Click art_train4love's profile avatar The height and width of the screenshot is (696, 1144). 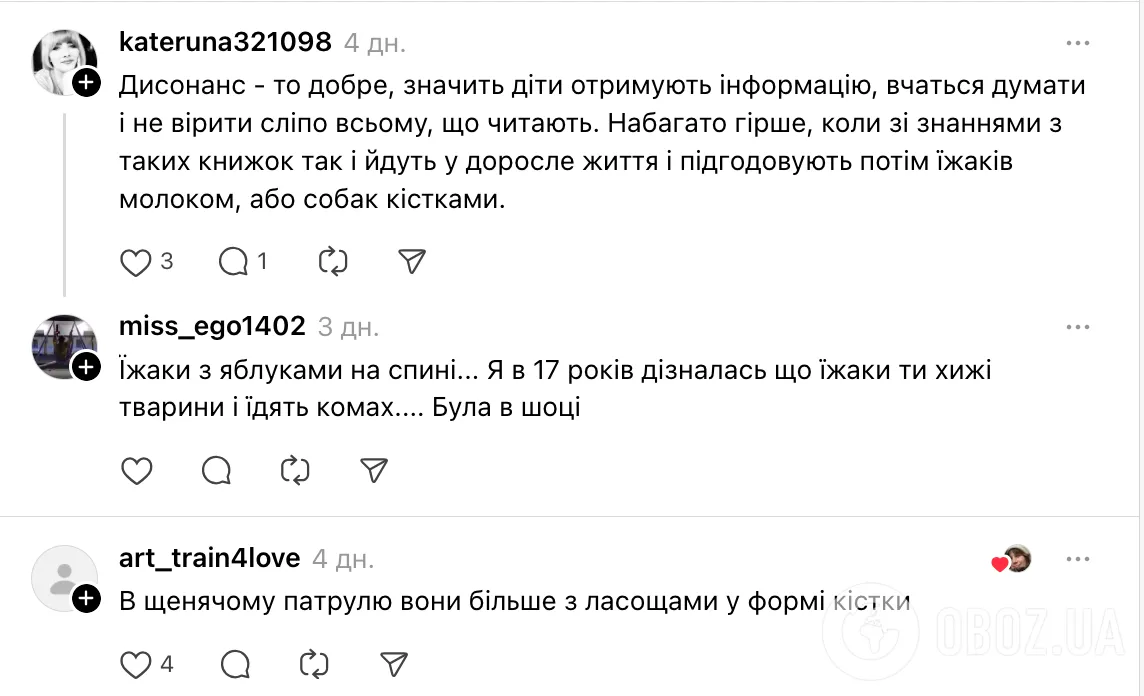pos(62,576)
